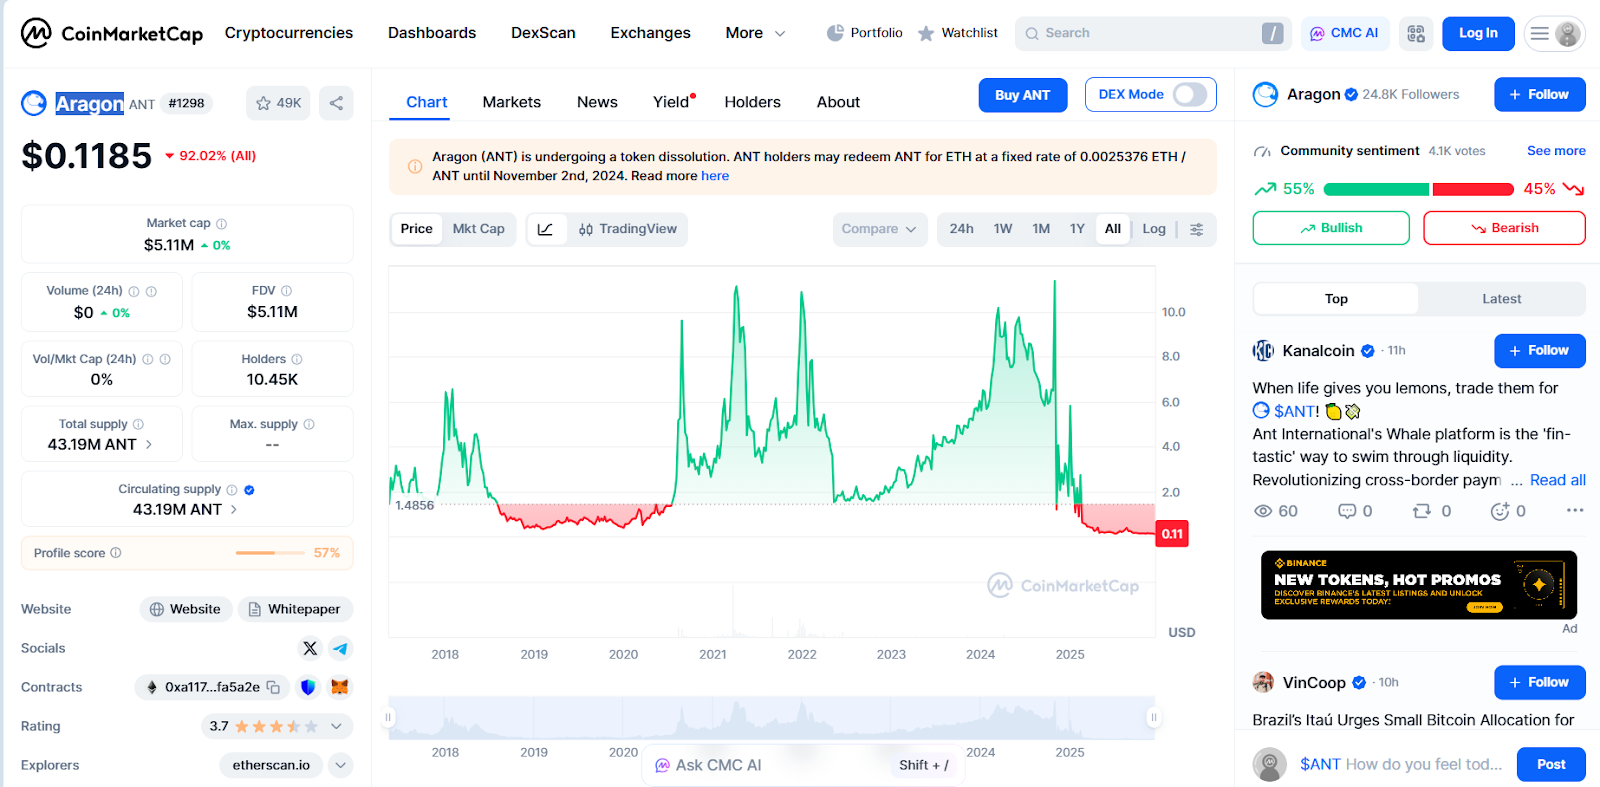This screenshot has width=1600, height=787.
Task: Open the Aragon X (Twitter) social link
Action: point(310,648)
